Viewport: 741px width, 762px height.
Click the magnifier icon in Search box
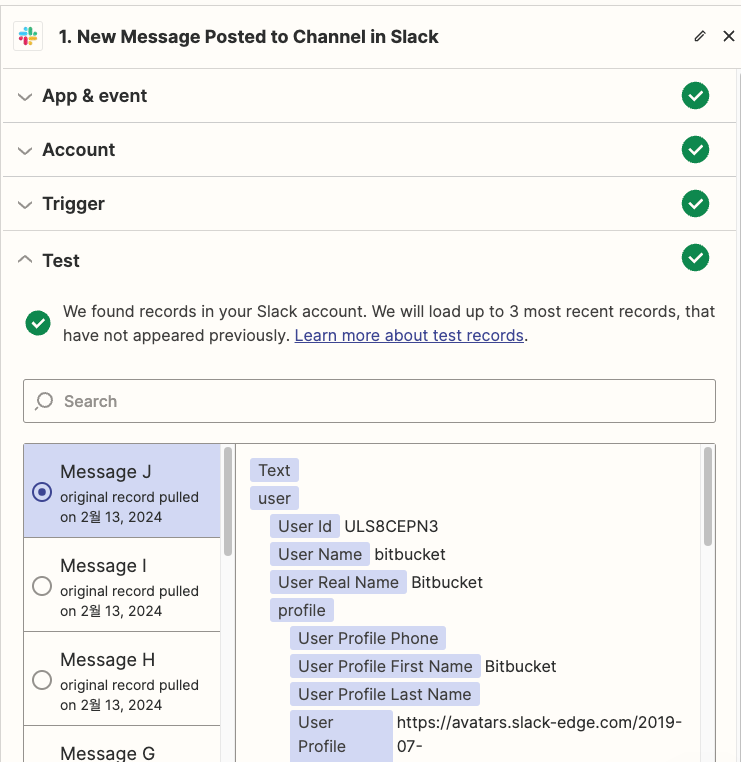[x=44, y=401]
